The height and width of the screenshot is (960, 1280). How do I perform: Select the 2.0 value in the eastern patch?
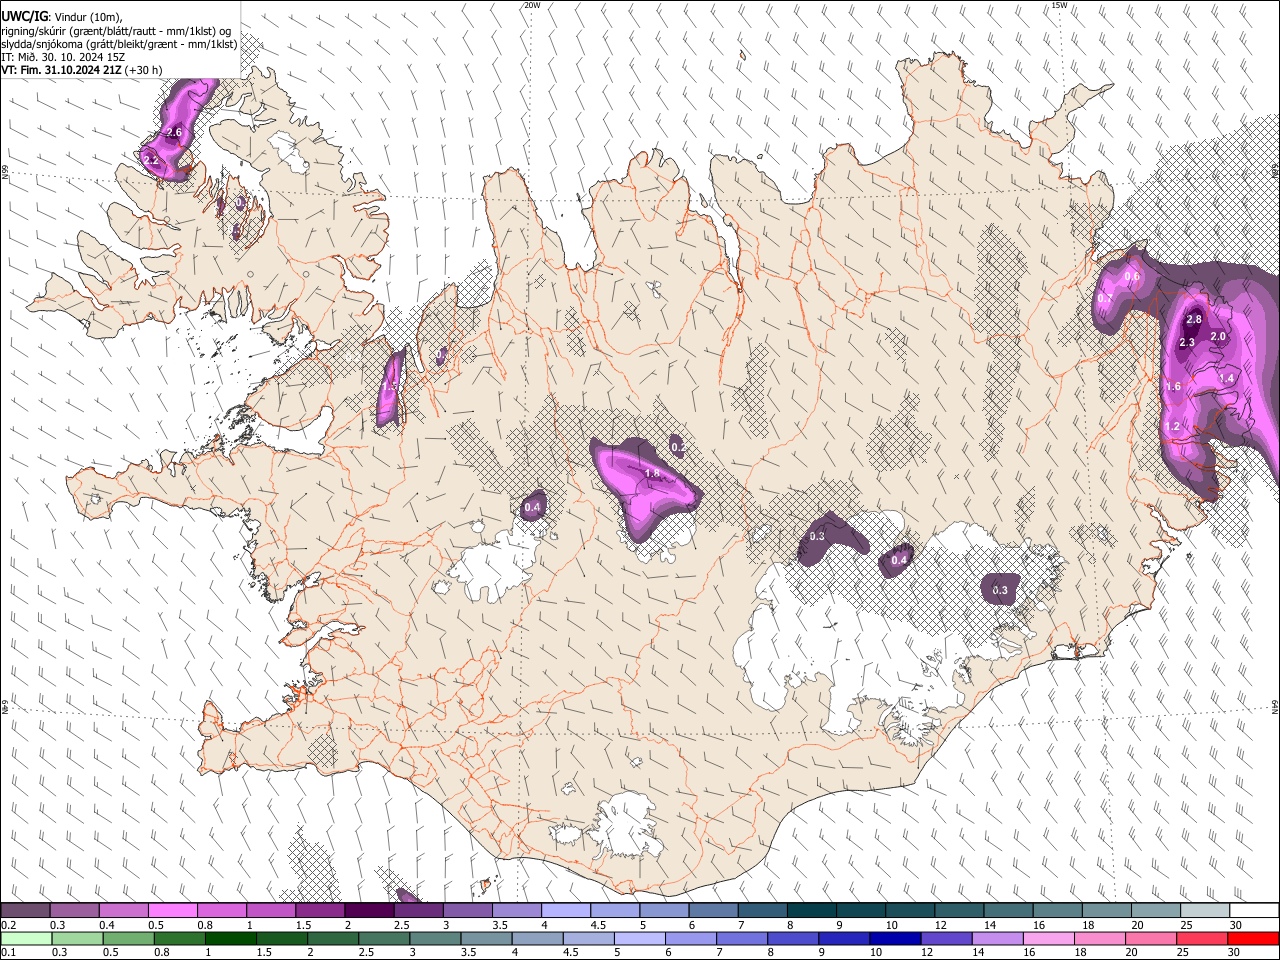click(x=1218, y=337)
